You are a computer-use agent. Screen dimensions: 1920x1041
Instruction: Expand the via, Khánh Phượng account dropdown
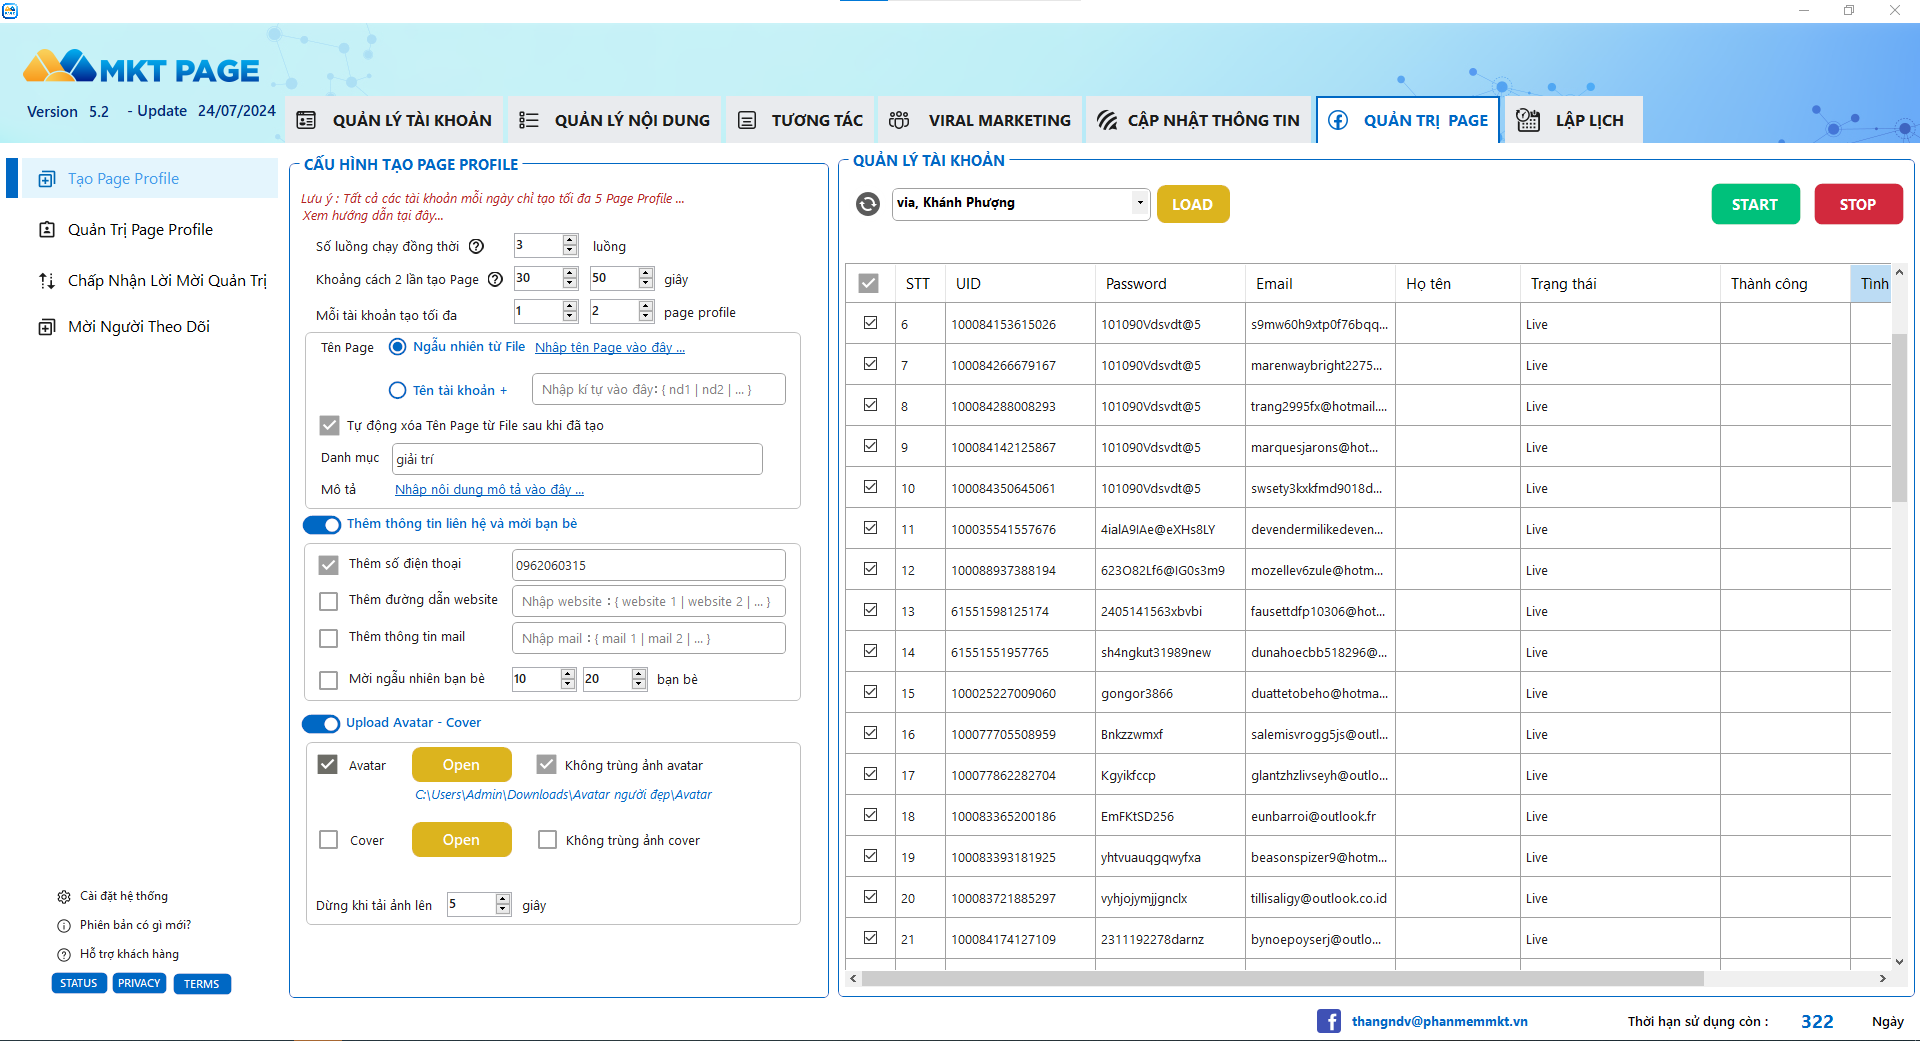click(x=1139, y=203)
